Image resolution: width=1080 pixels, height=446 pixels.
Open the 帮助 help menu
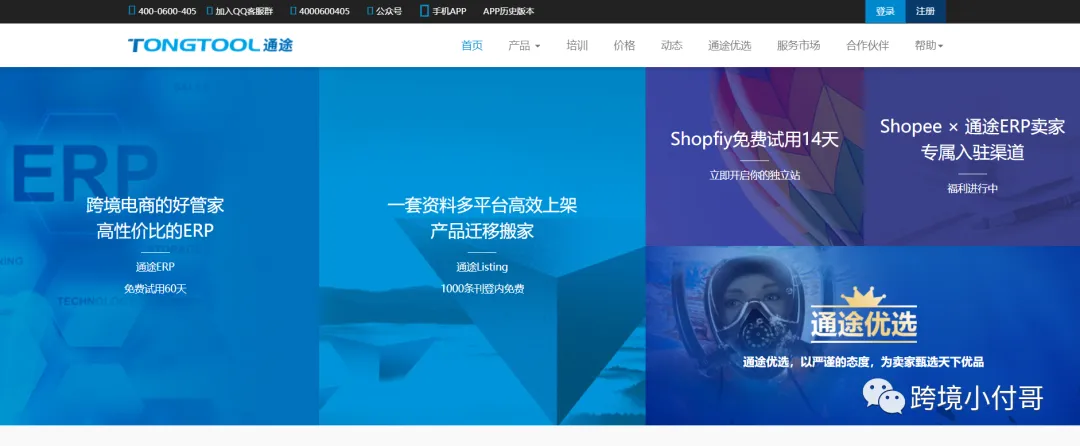(928, 45)
